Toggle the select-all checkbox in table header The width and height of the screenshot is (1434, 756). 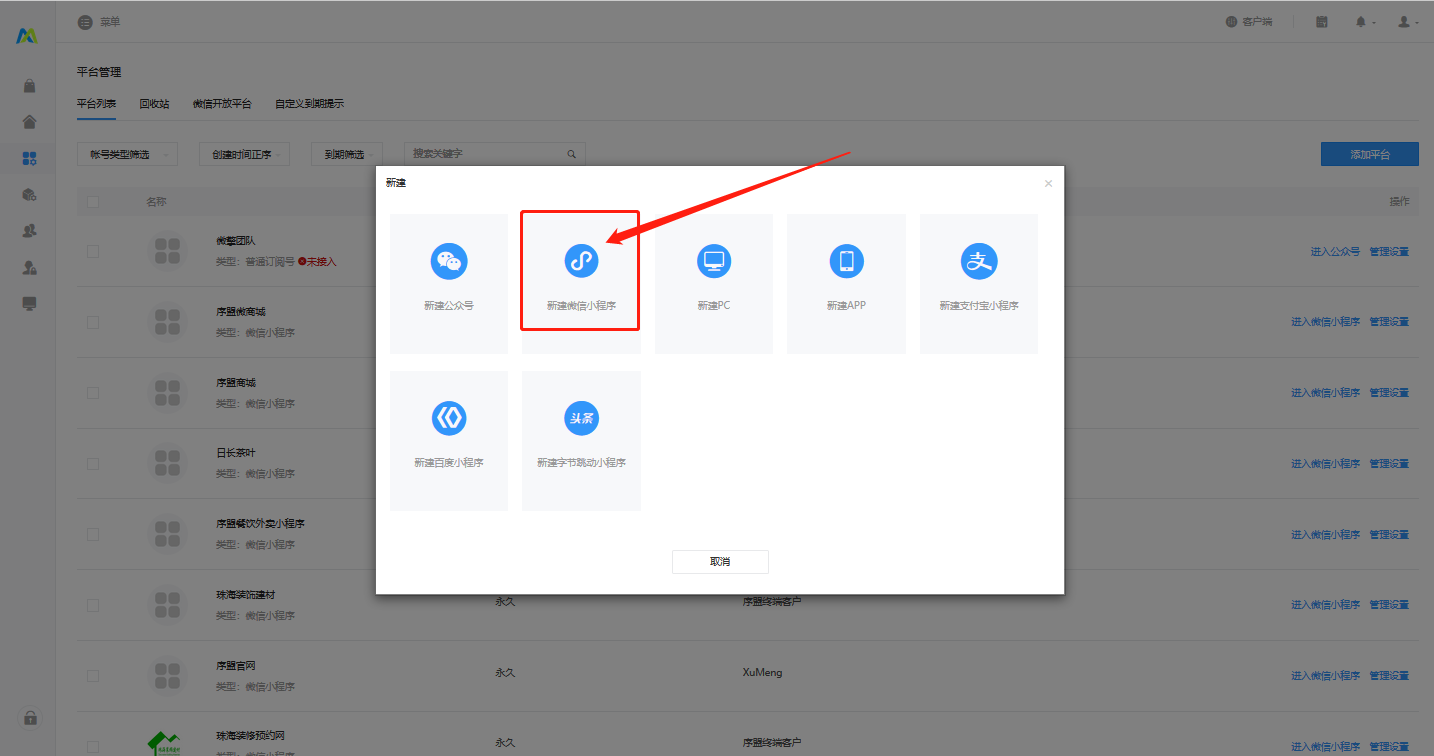coord(93,202)
